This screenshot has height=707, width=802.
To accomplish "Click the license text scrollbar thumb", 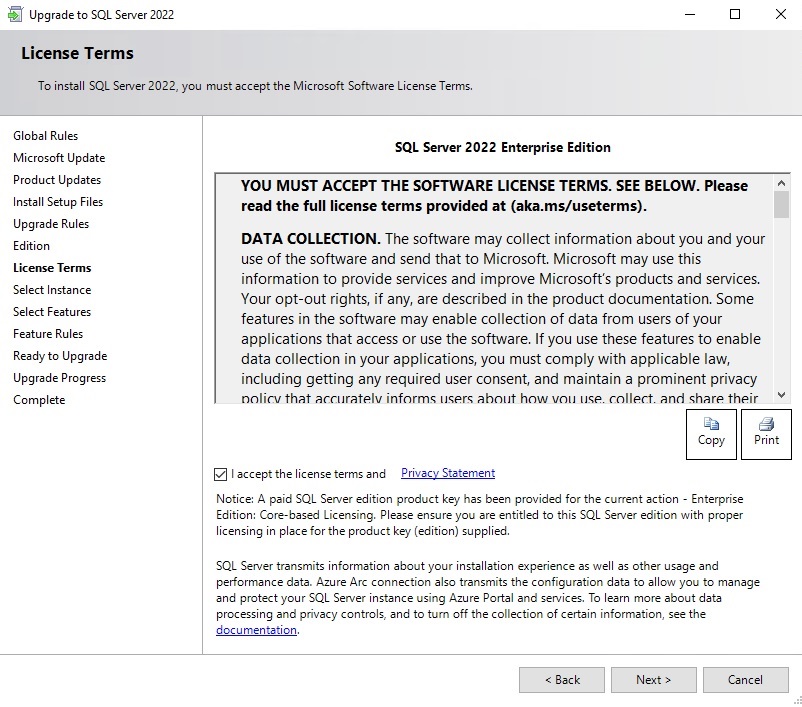I will click(x=781, y=204).
